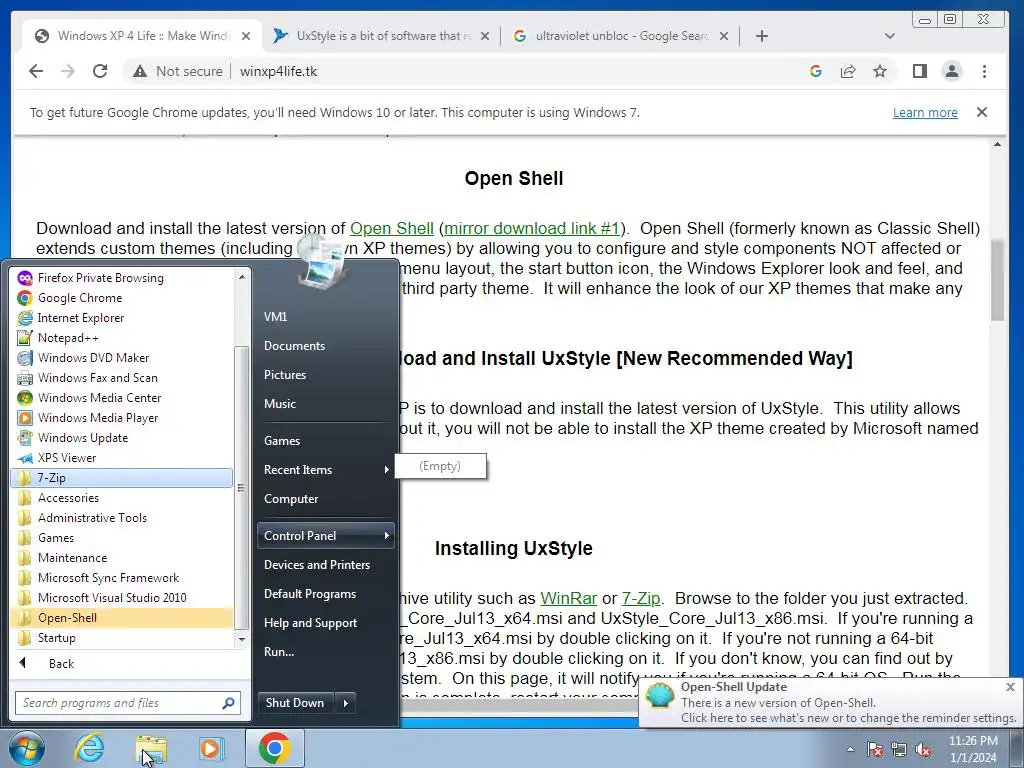Expand the Accessories folder
1024x768 pixels.
[122, 498]
